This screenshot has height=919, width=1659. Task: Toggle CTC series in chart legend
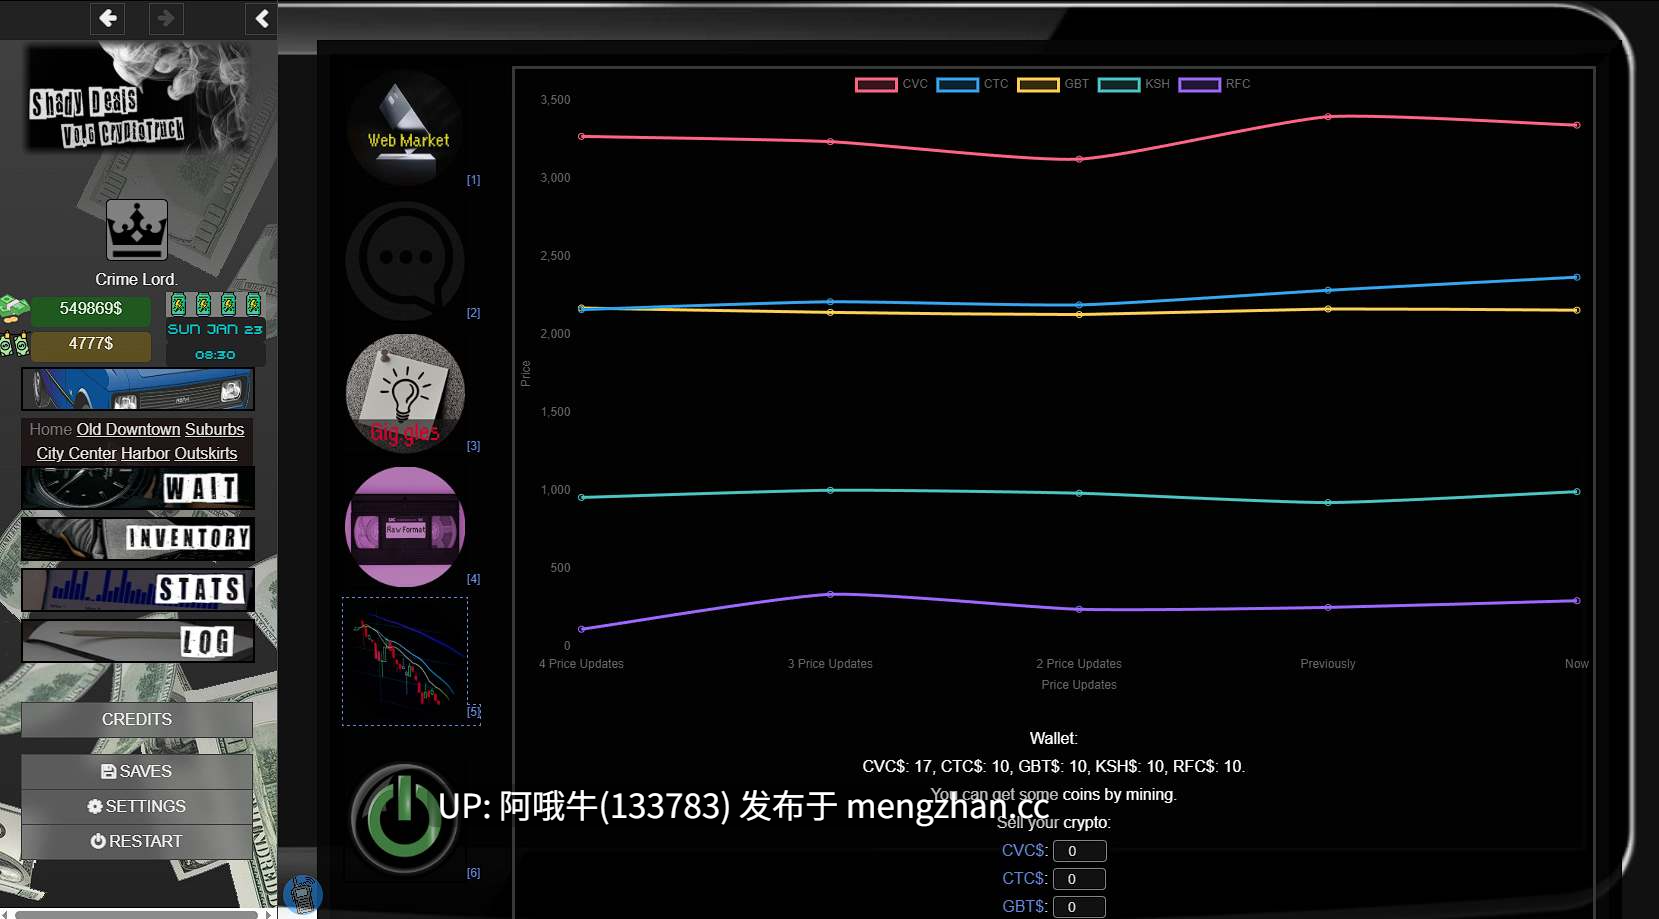point(972,84)
